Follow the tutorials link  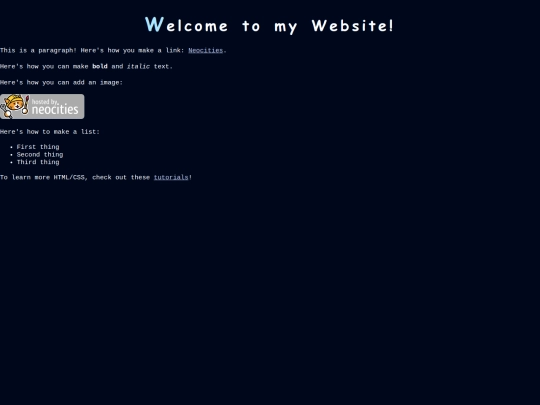point(171,177)
